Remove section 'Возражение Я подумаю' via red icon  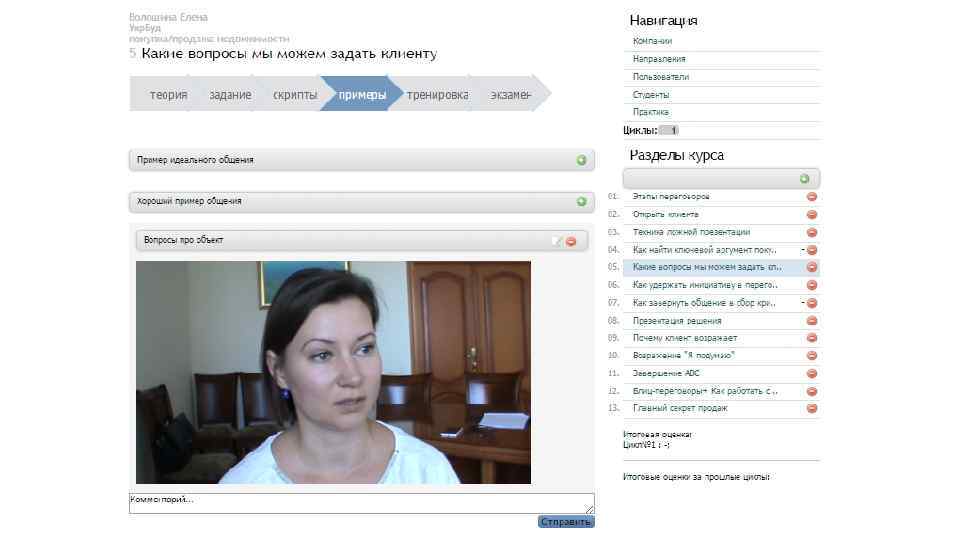tap(812, 355)
